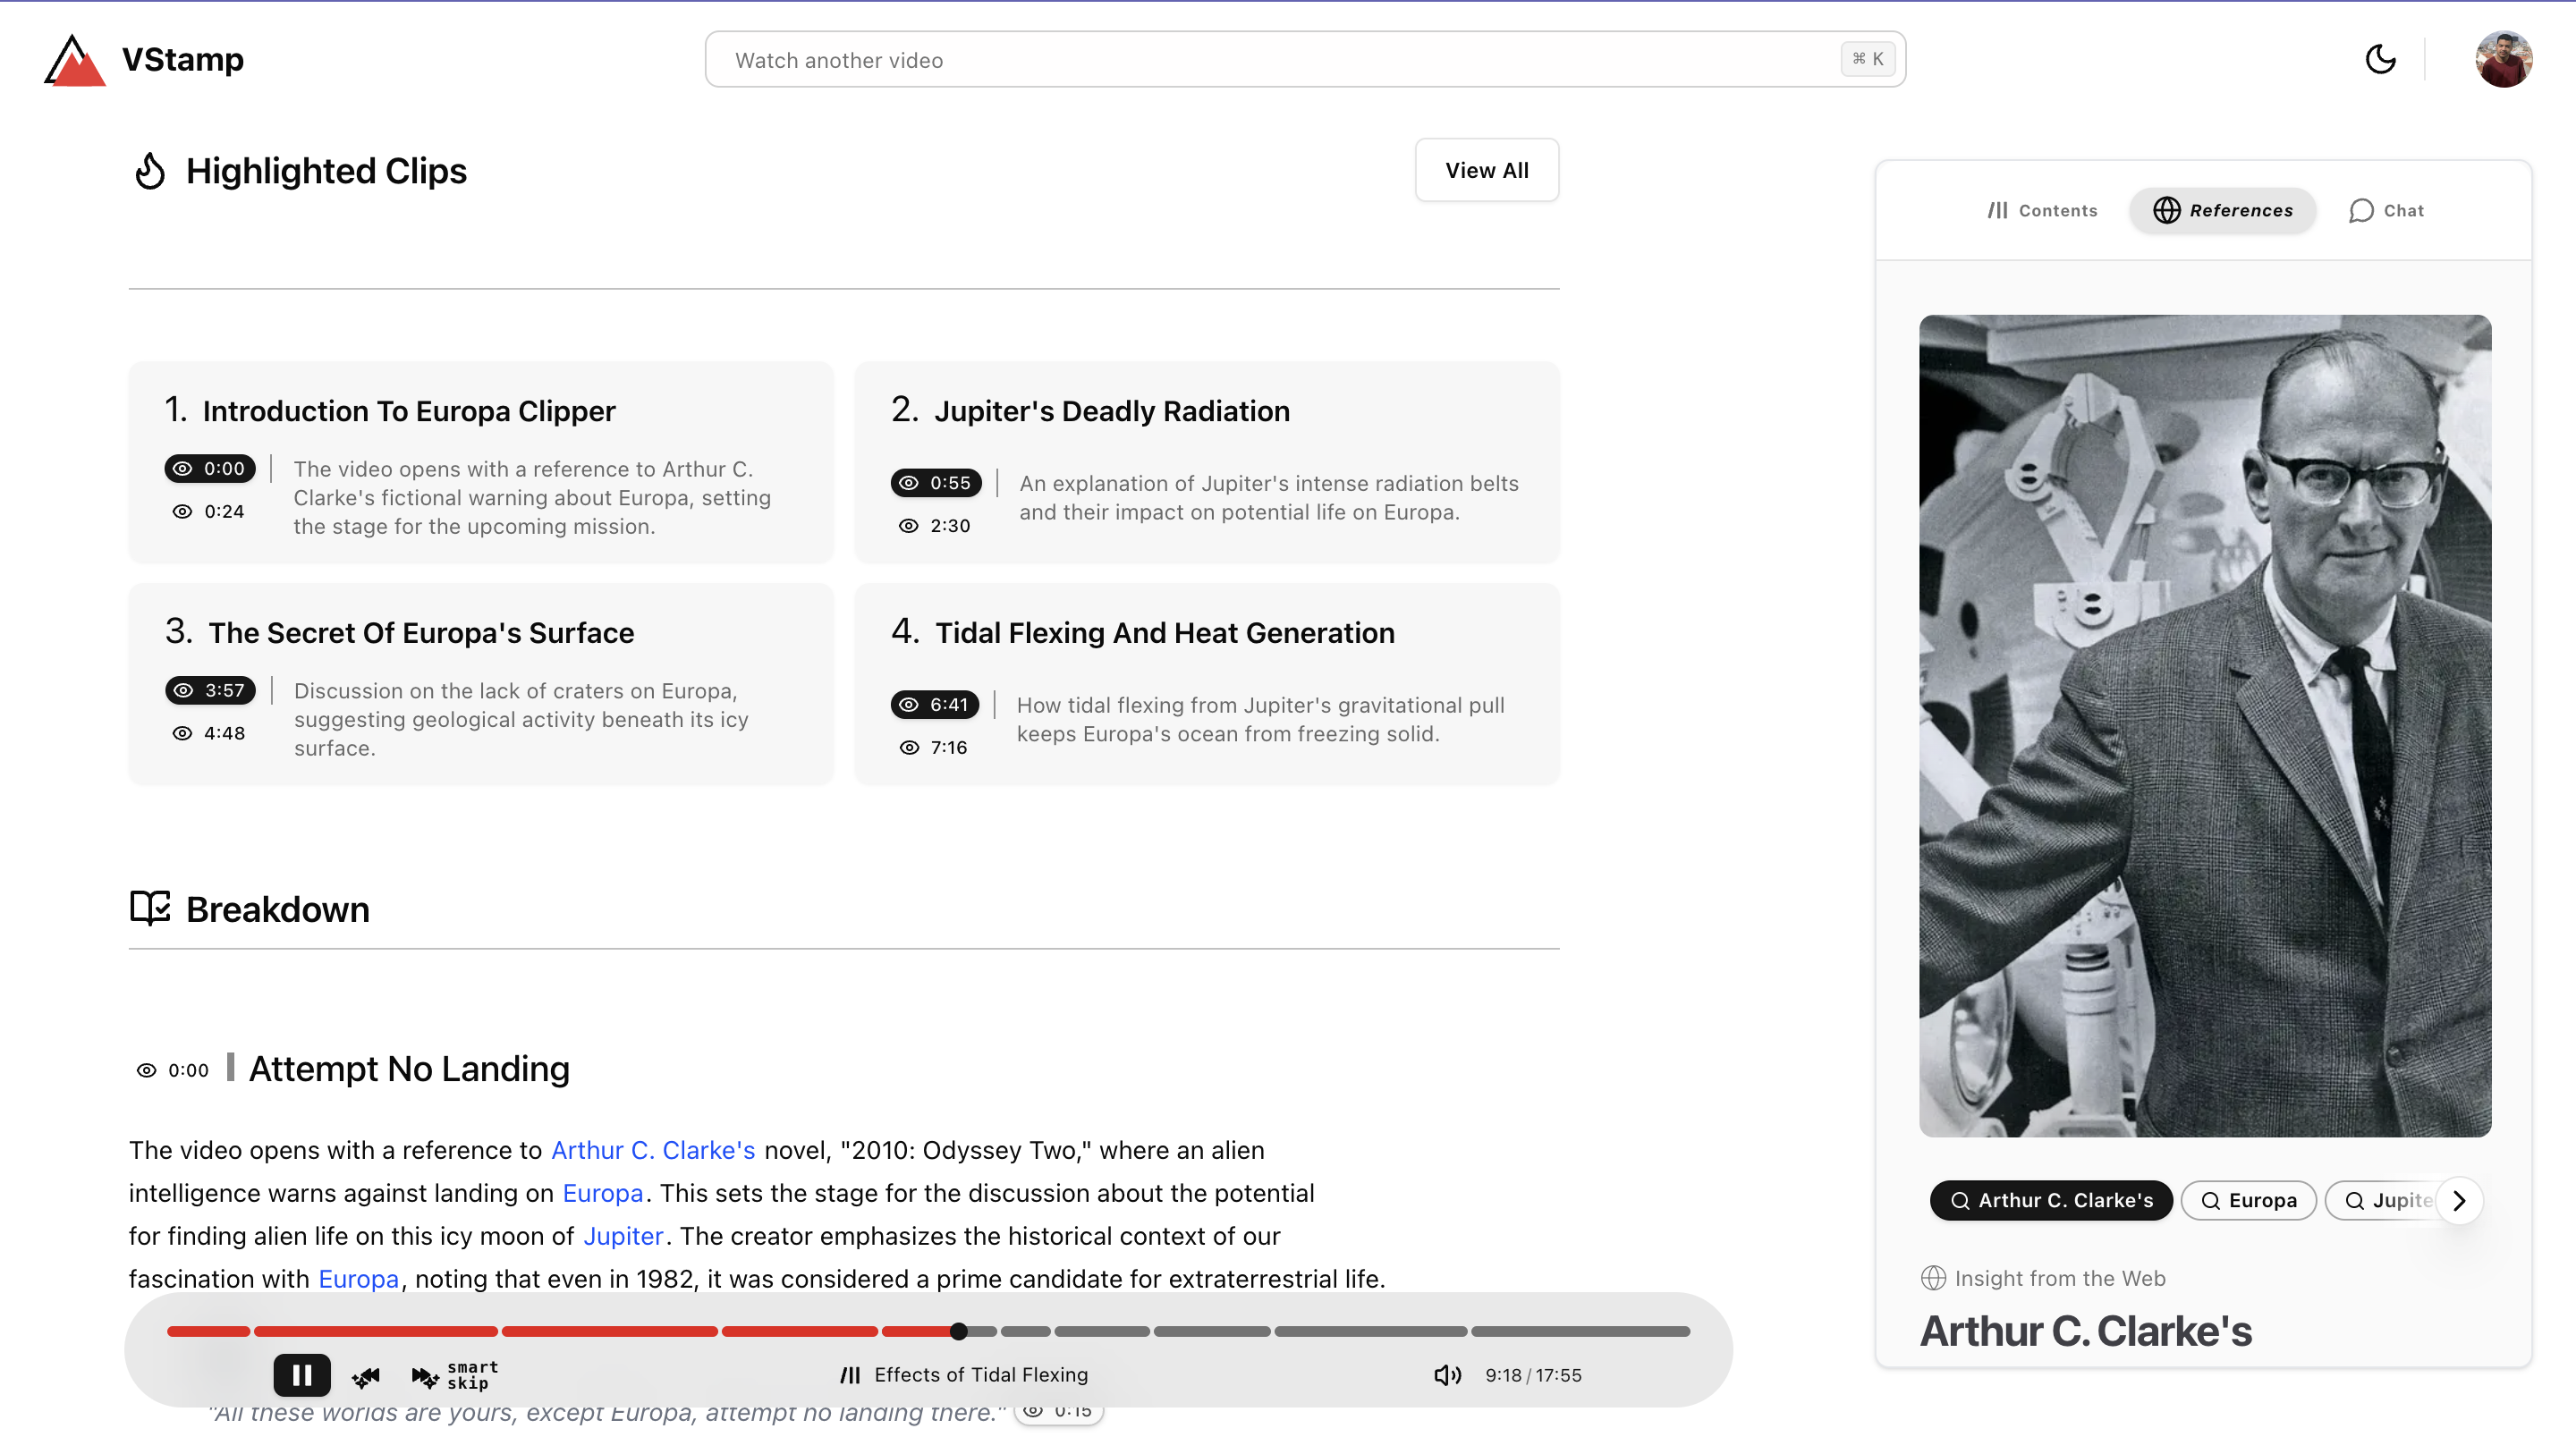The image size is (2576, 1454).
Task: Switch to the Chat tab
Action: [x=2386, y=211]
